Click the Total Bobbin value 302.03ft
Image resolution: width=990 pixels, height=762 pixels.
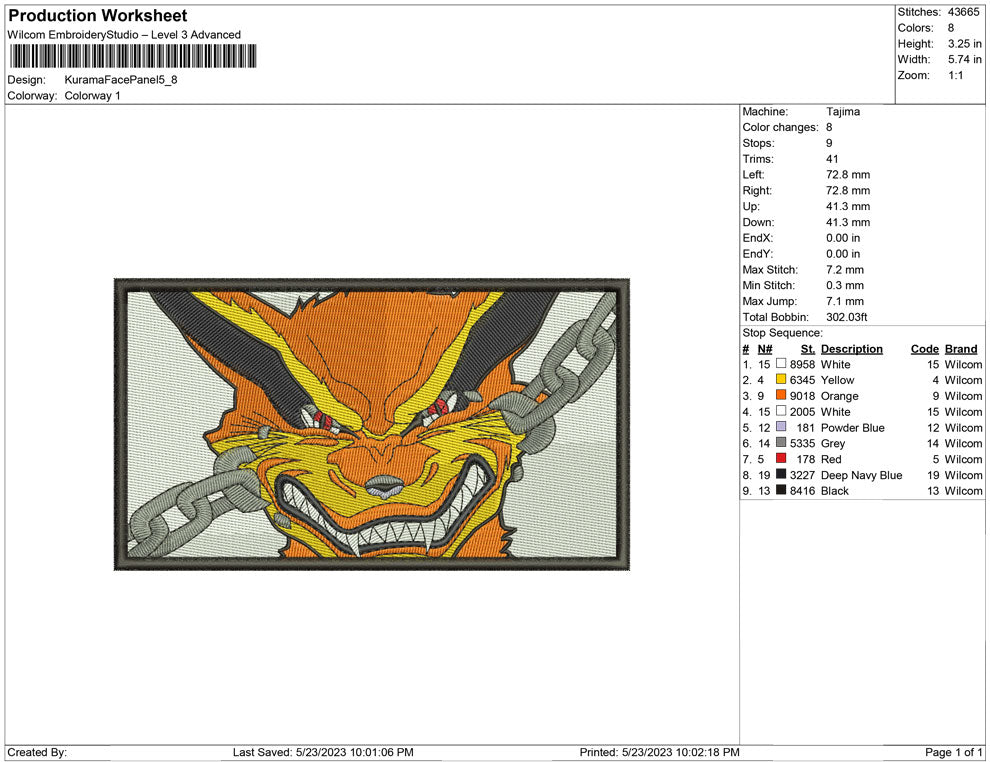tap(847, 317)
